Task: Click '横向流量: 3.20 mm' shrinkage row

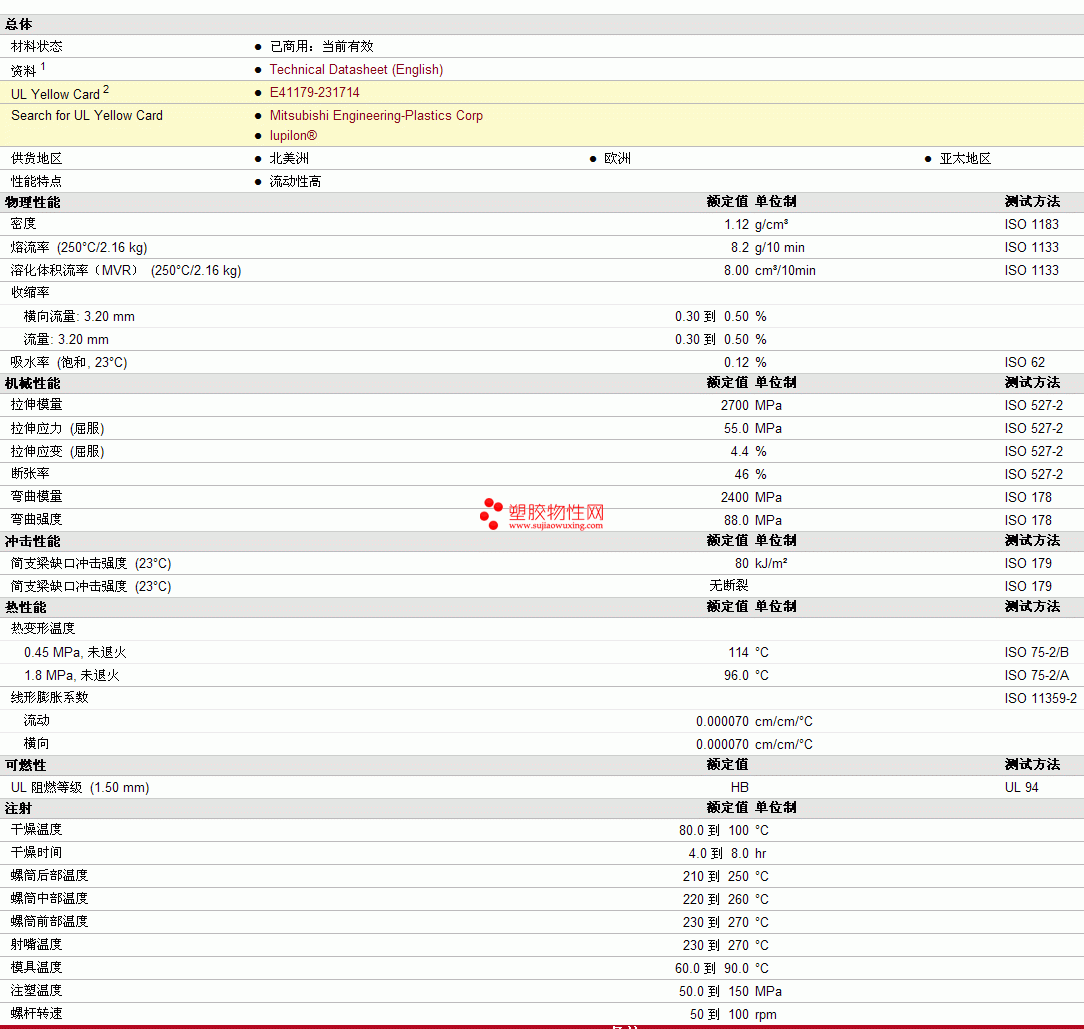Action: click(80, 317)
